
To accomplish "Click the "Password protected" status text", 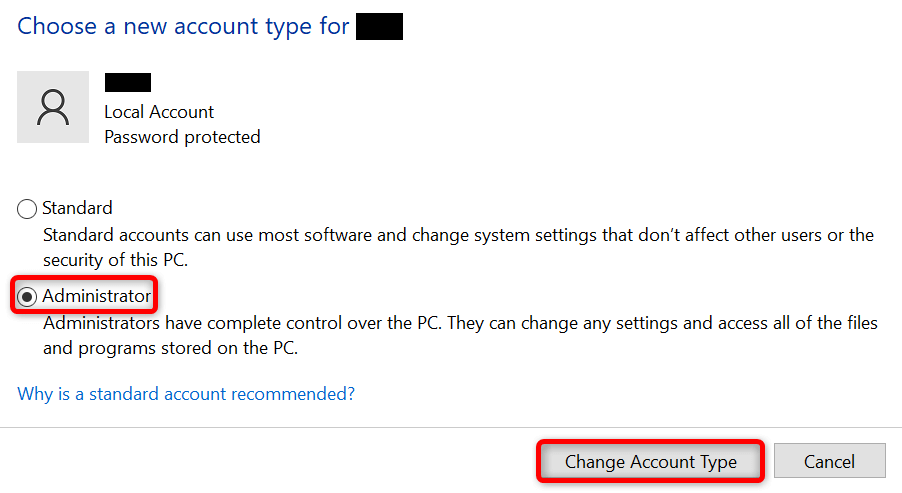I will 182,137.
